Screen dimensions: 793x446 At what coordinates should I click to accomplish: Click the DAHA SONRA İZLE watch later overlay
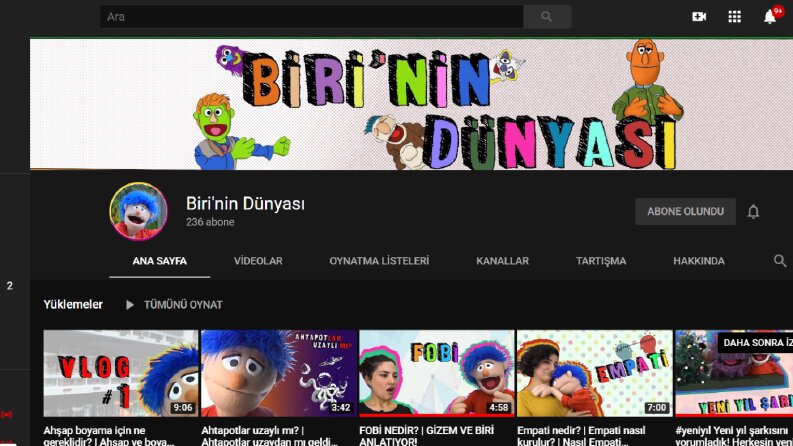(755, 342)
